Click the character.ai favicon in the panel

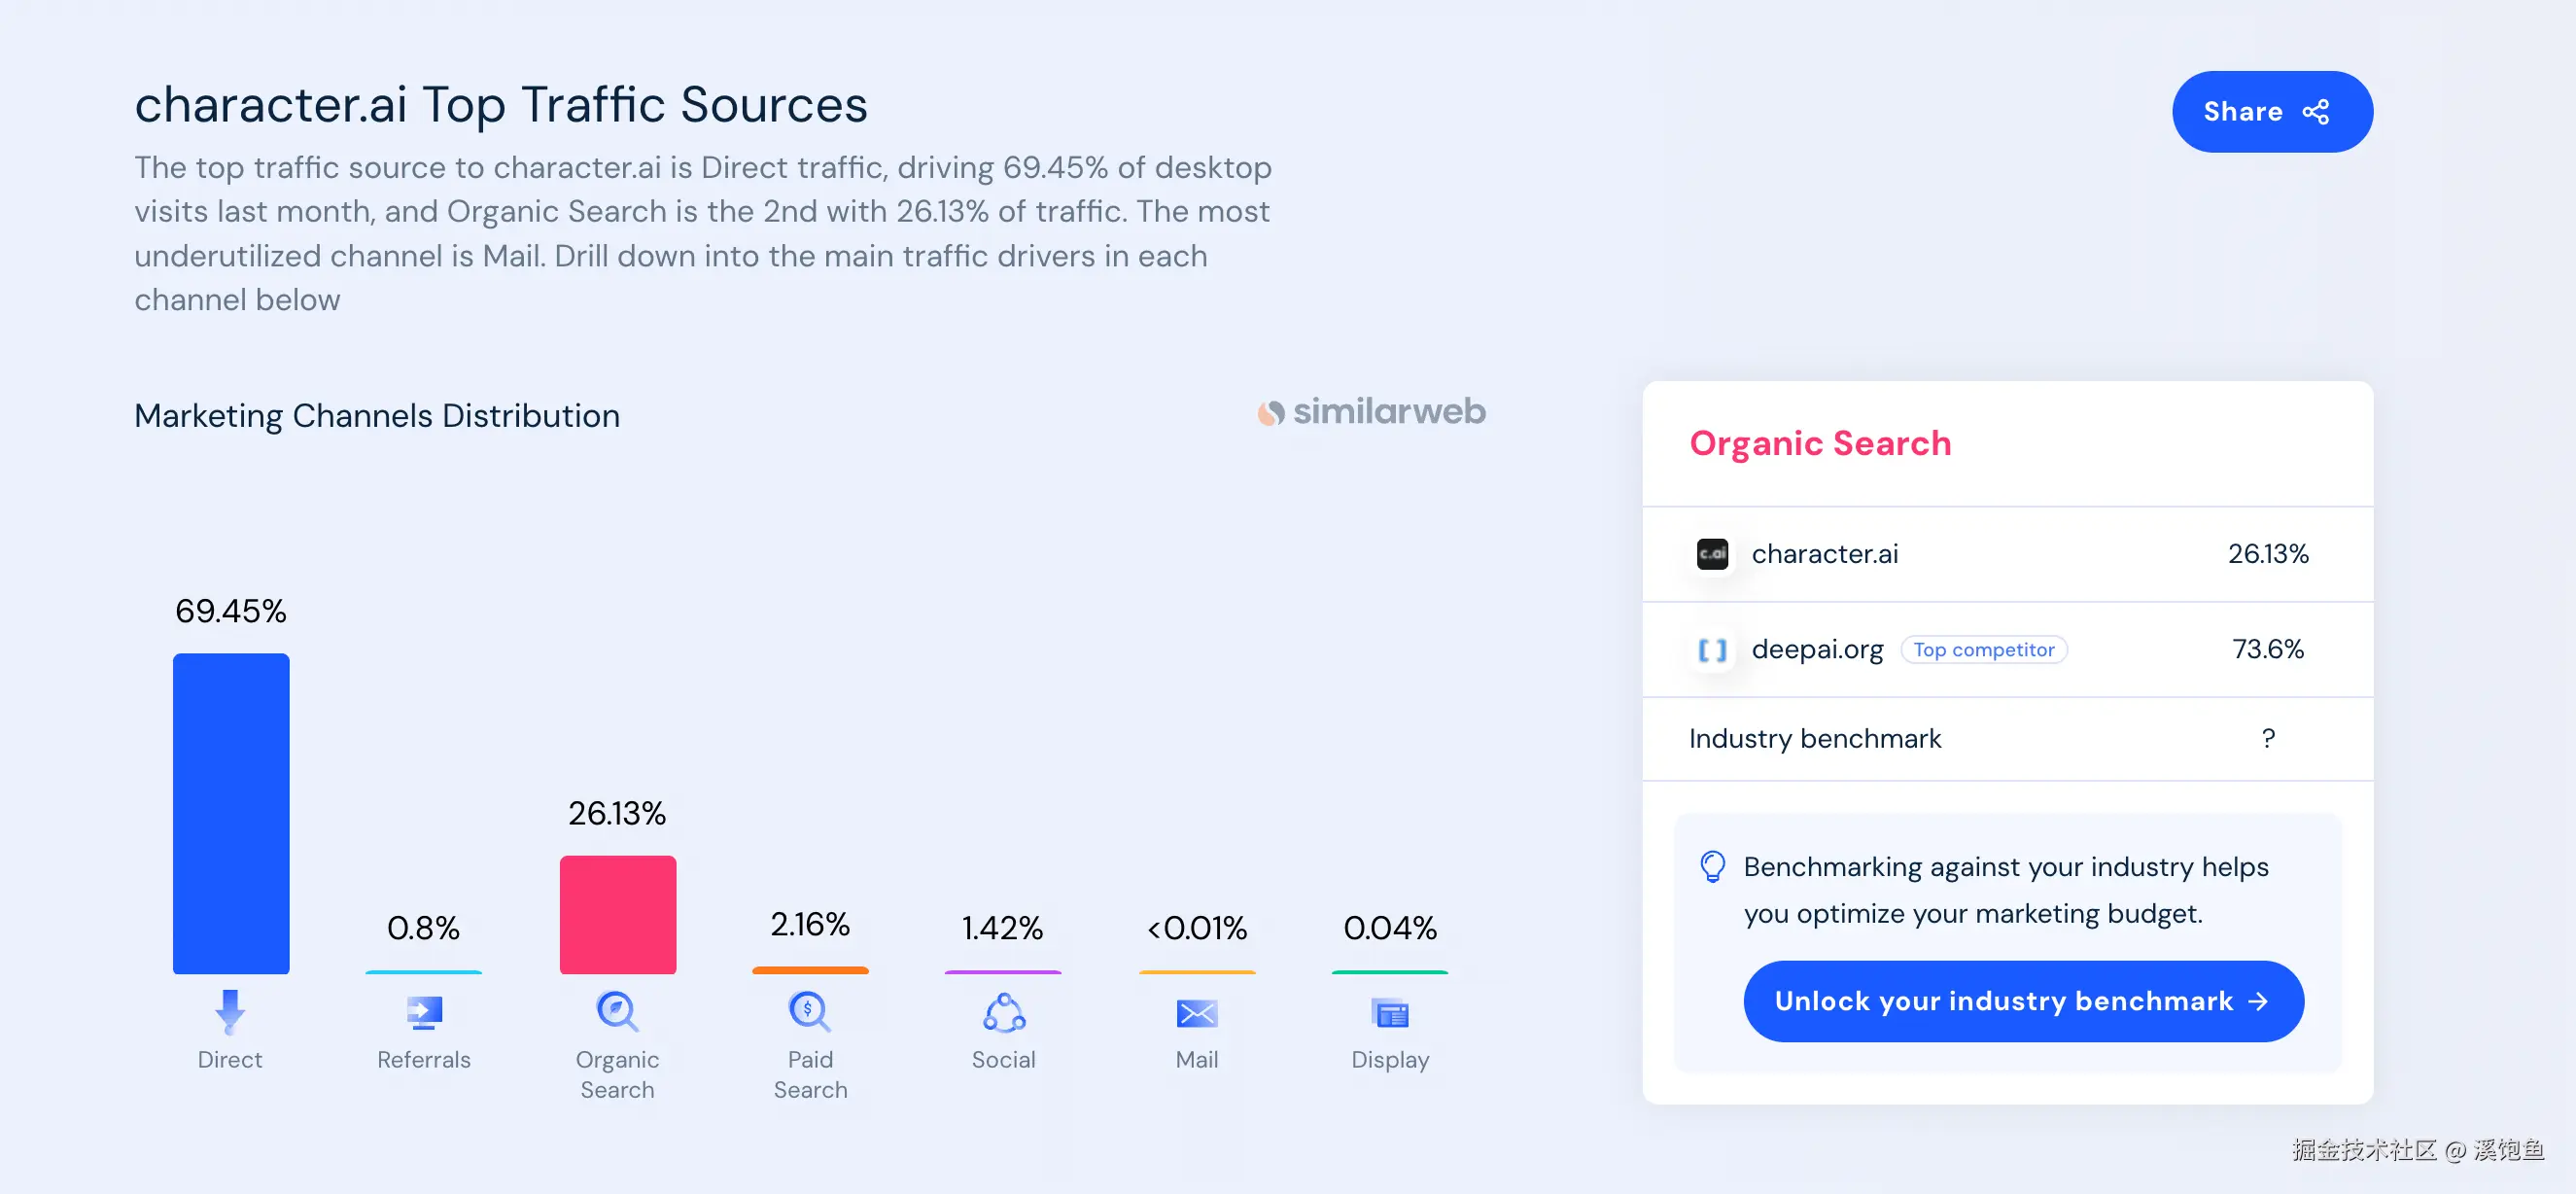click(x=1712, y=553)
